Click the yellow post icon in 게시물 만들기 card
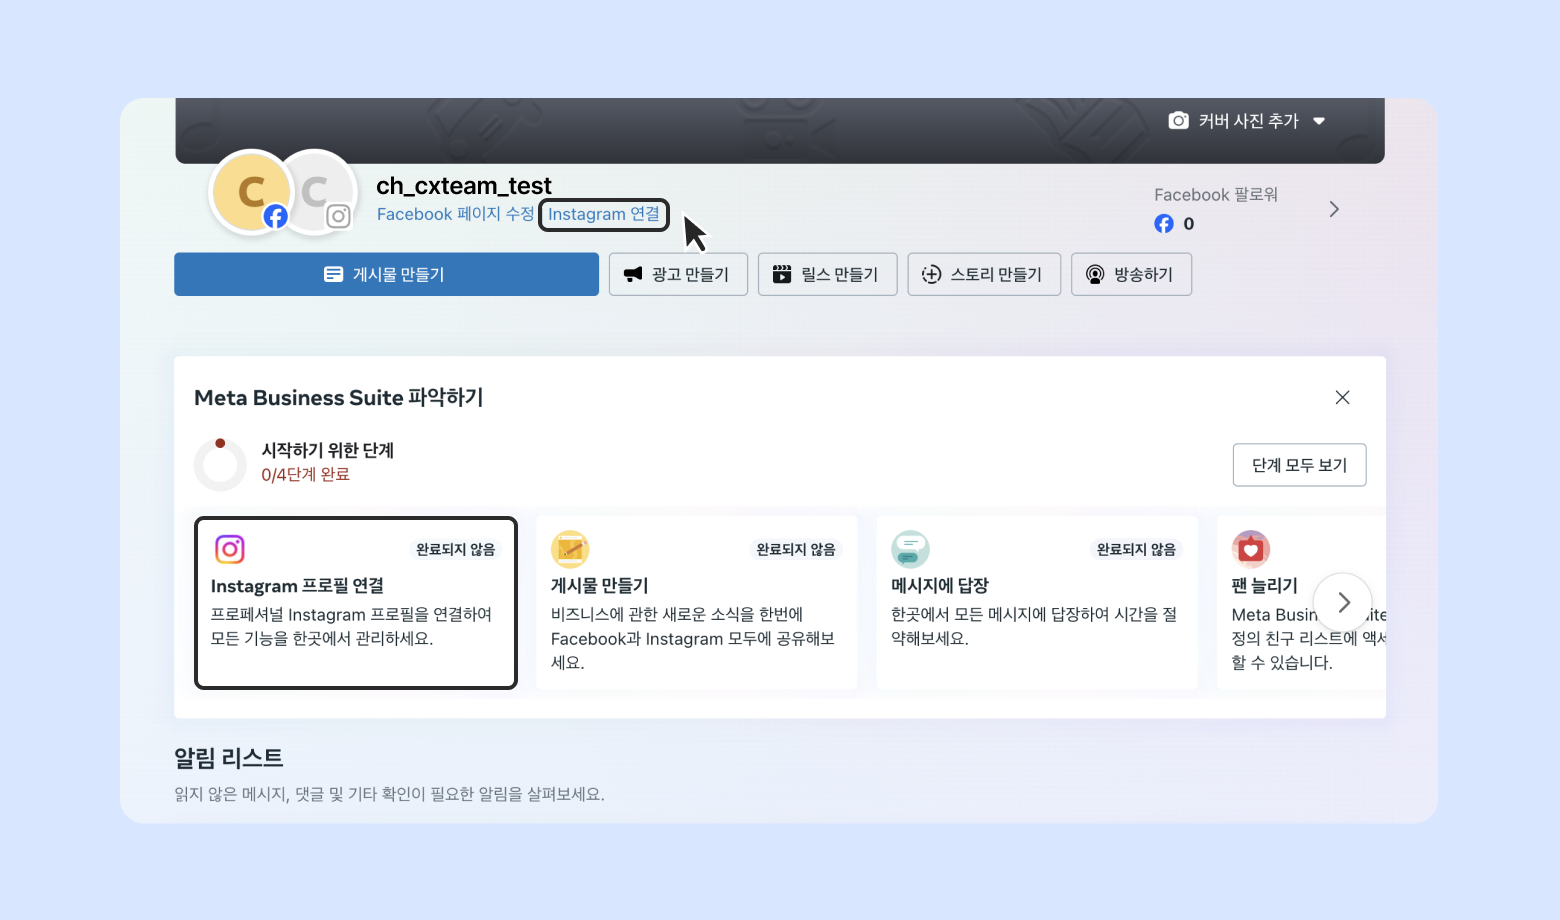Screen dimensions: 1560x920 tap(570, 549)
